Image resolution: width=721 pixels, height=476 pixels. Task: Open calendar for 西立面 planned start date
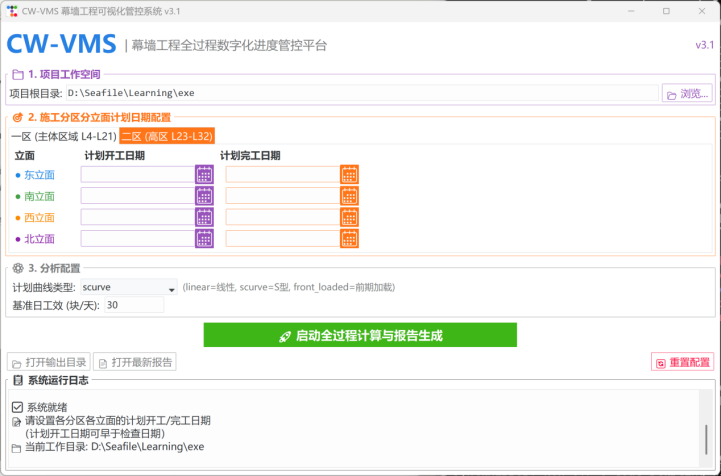(204, 217)
